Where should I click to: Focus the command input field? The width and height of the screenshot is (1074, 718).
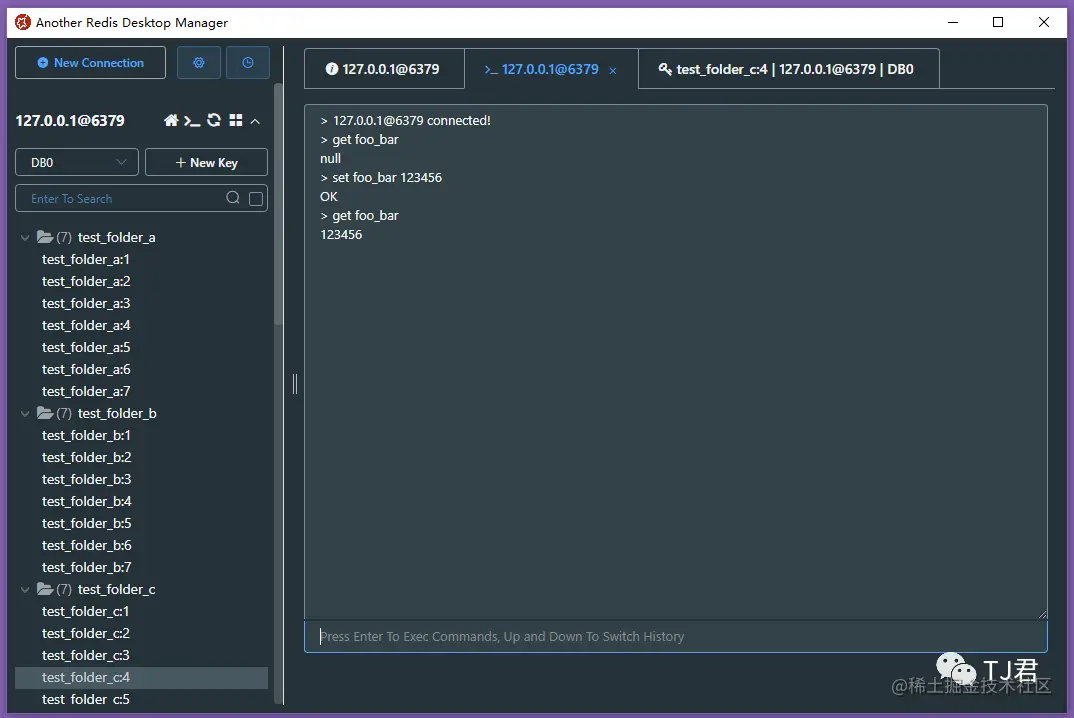(x=675, y=636)
